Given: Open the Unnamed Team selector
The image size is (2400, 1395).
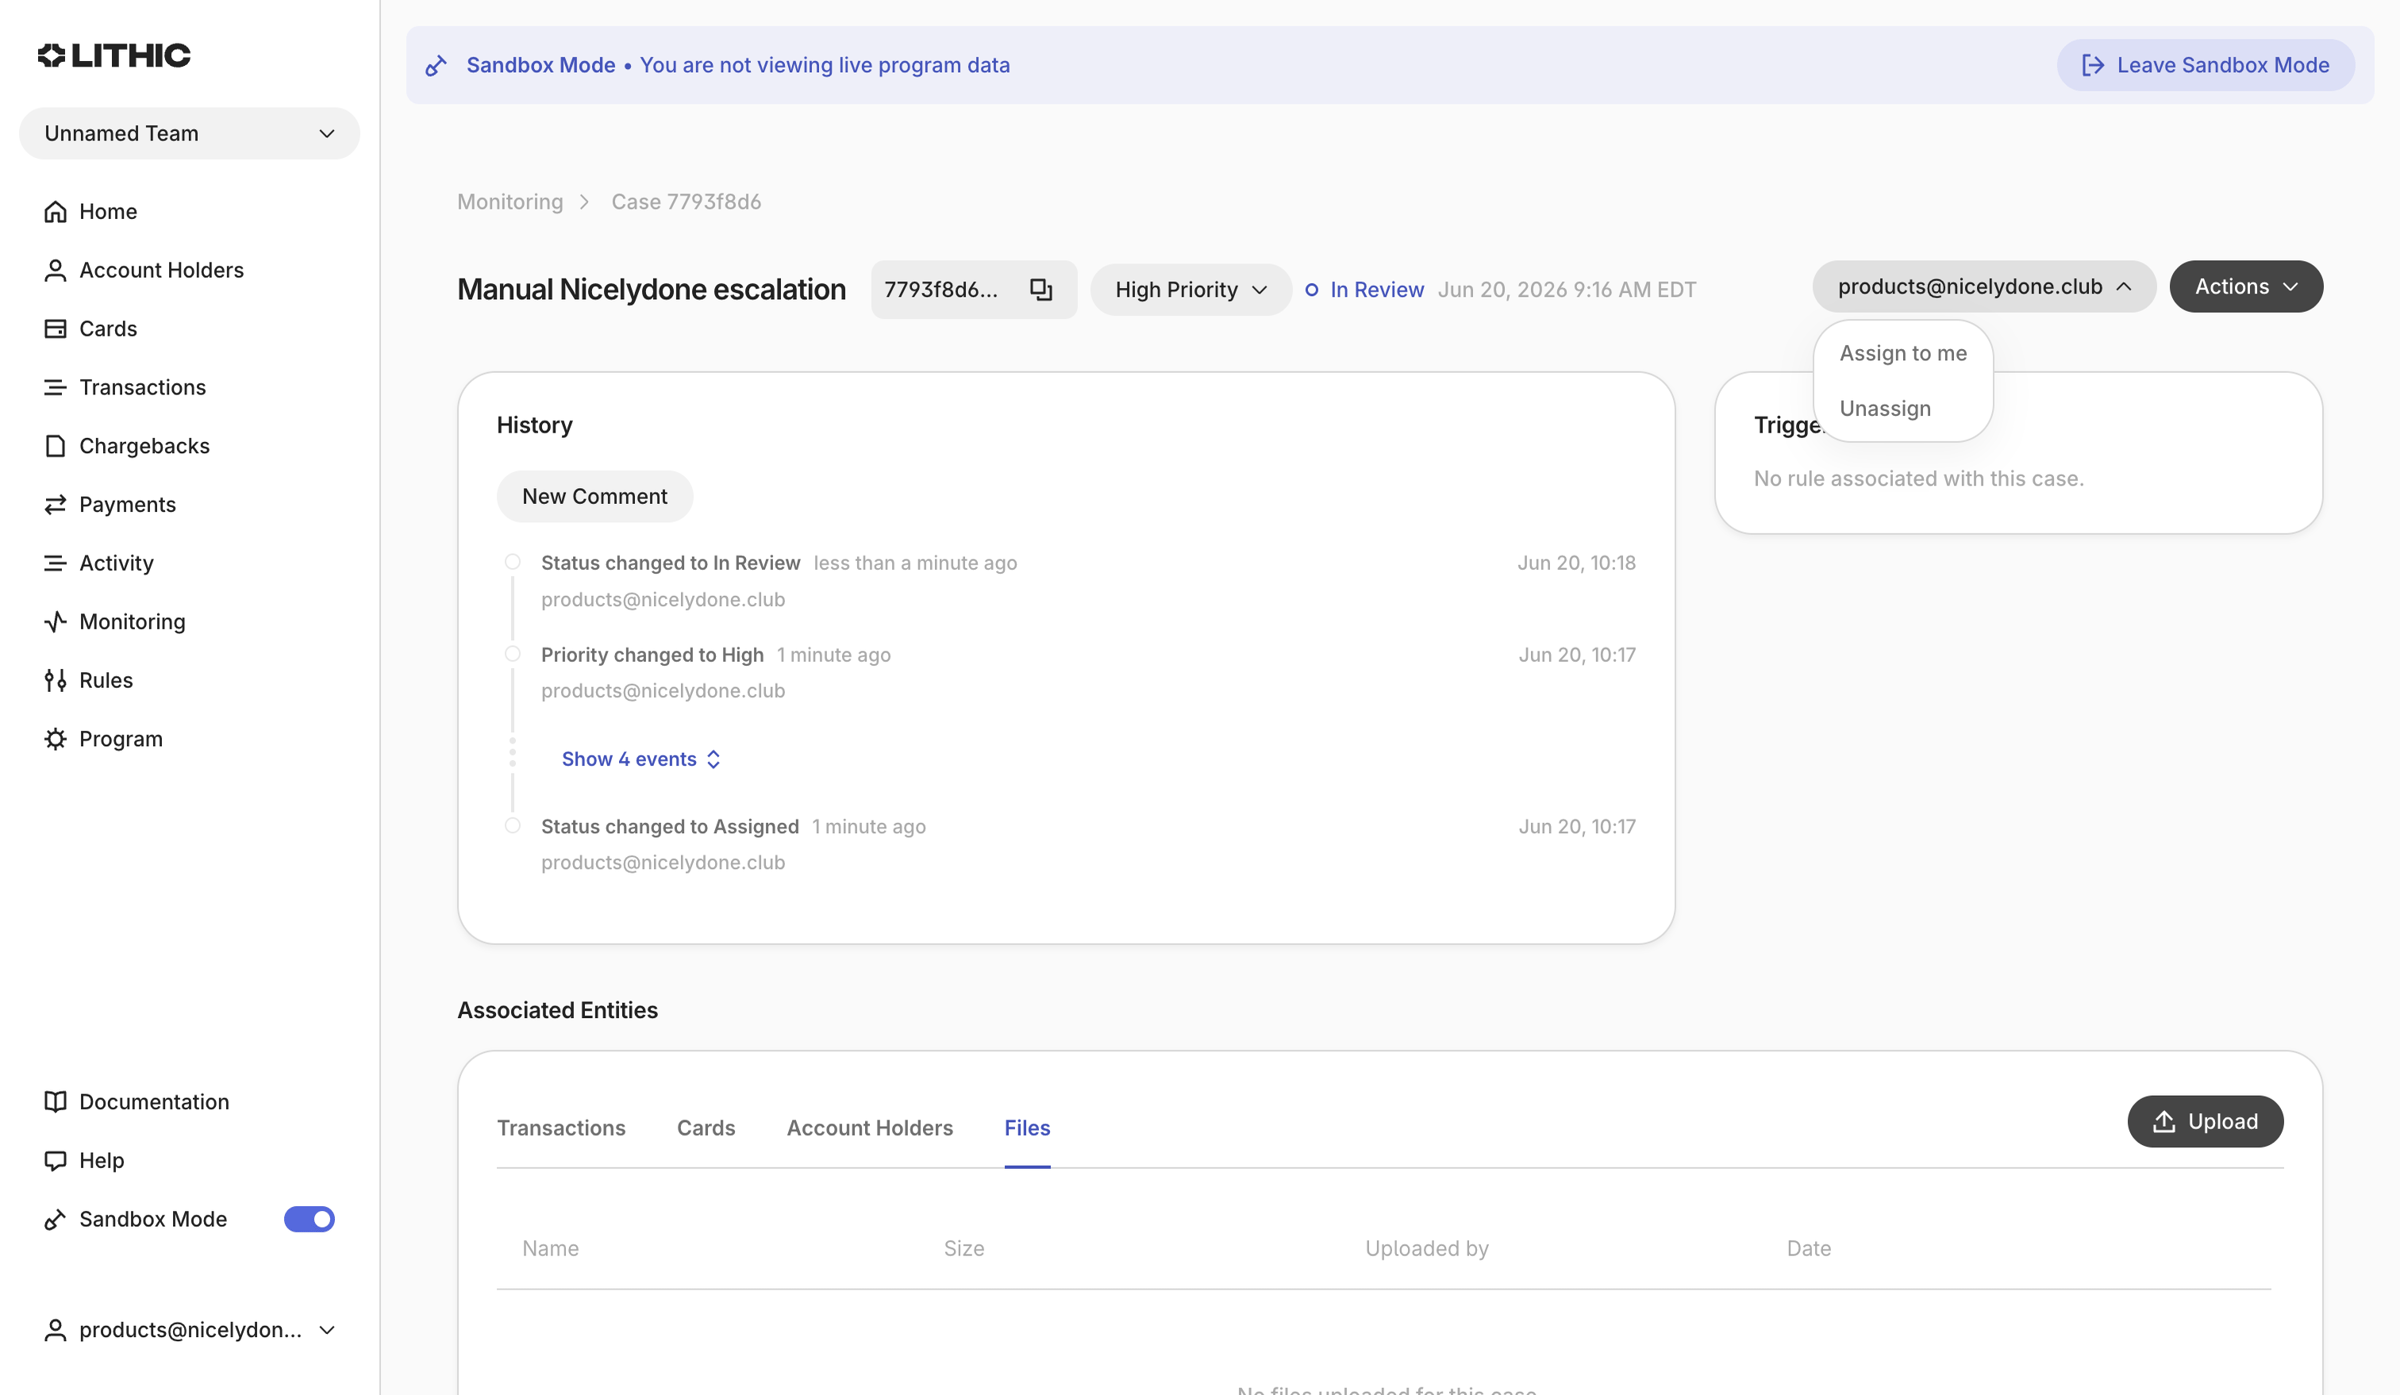Looking at the screenshot, I should (189, 133).
